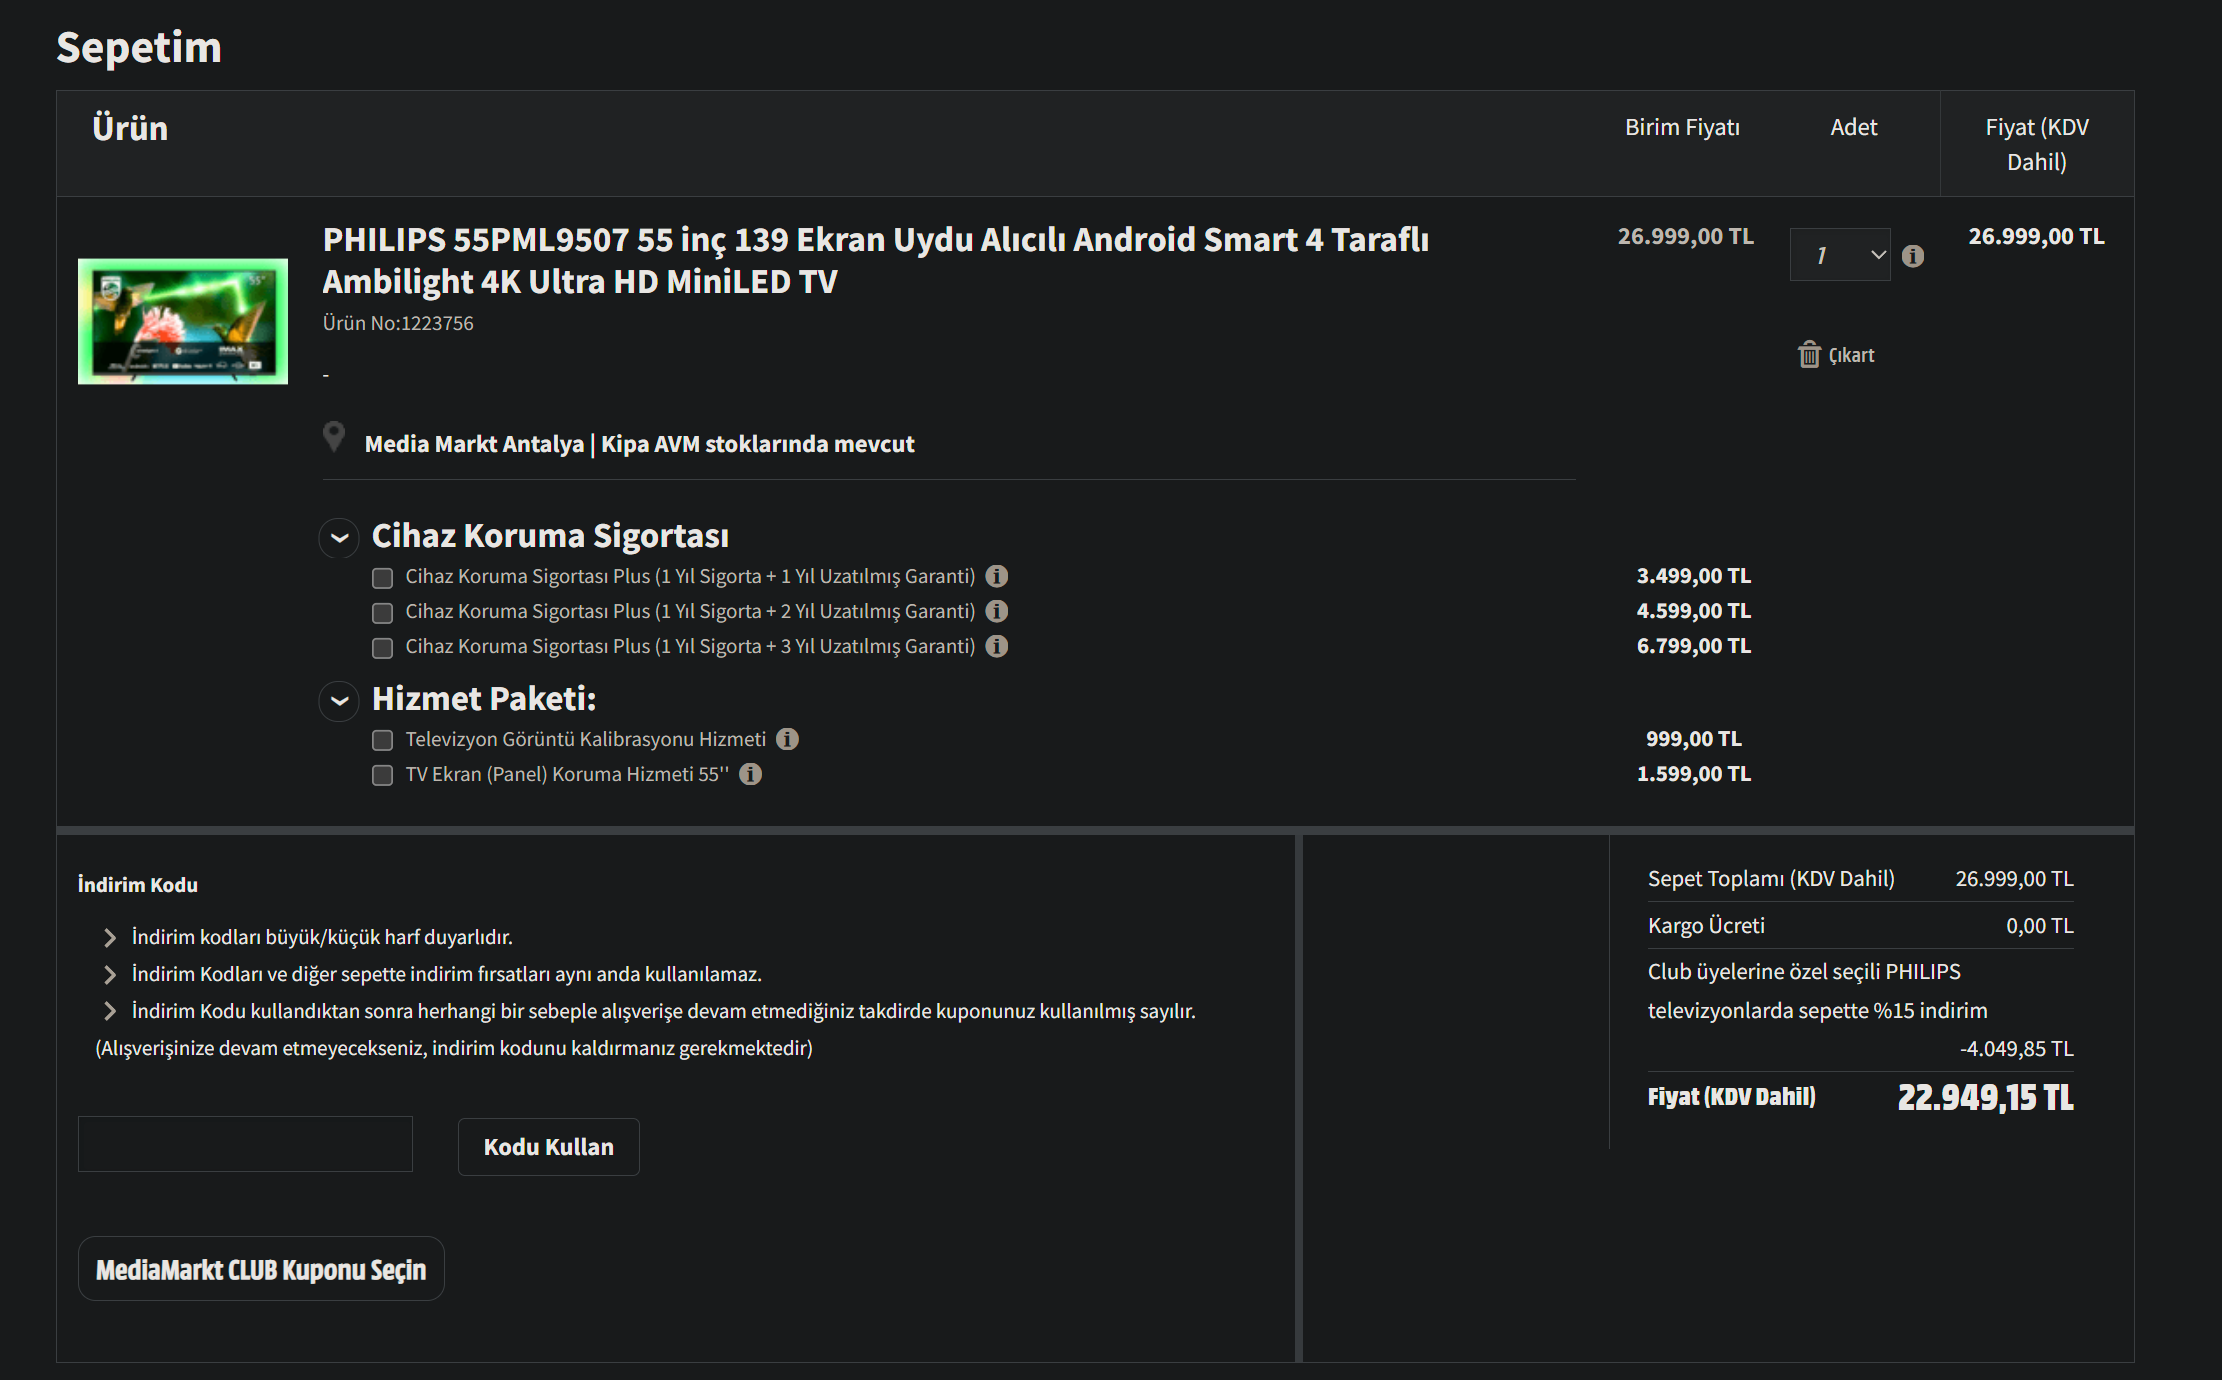2222x1380 pixels.
Task: Open the PHILIPS 55PML9507 product title
Action: (x=875, y=260)
